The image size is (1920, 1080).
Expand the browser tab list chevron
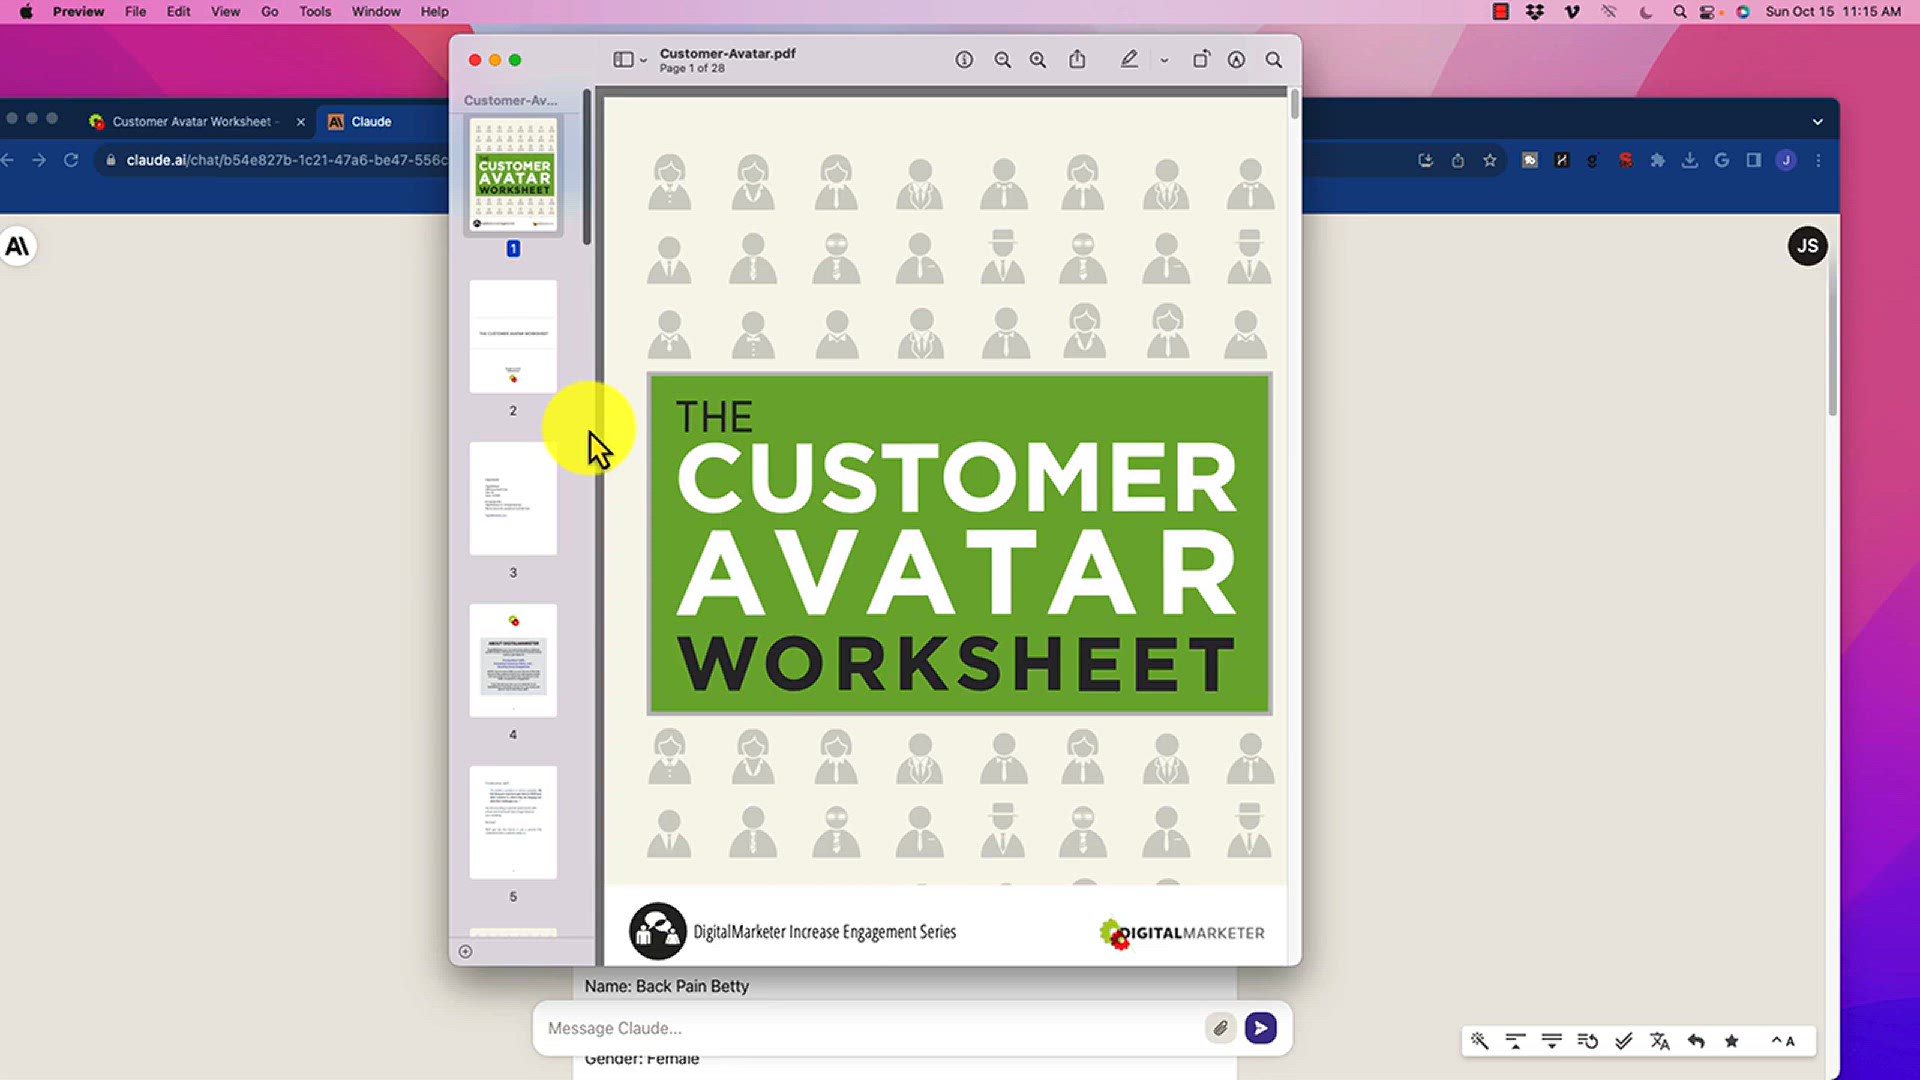click(x=1817, y=122)
